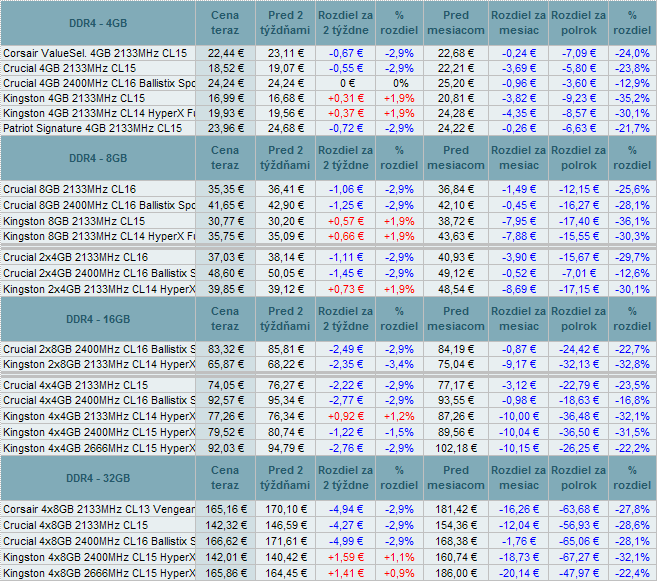Click the '-67,27 €' half-year difference cell

coord(579,557)
